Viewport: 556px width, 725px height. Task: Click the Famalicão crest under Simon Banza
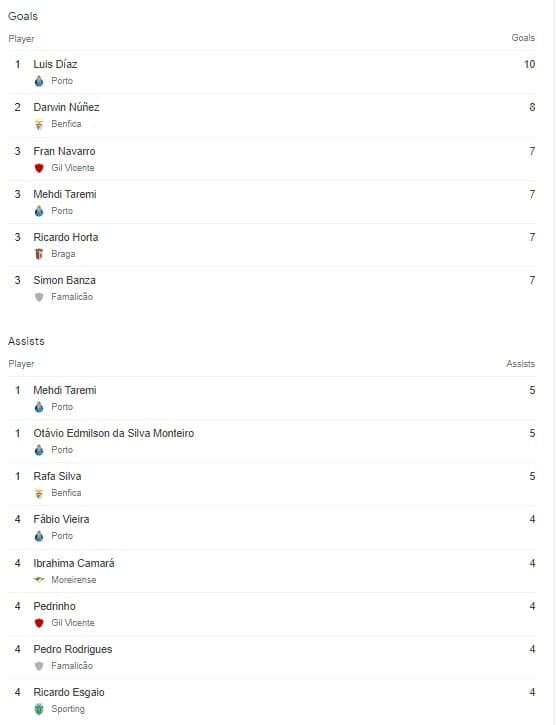point(39,297)
